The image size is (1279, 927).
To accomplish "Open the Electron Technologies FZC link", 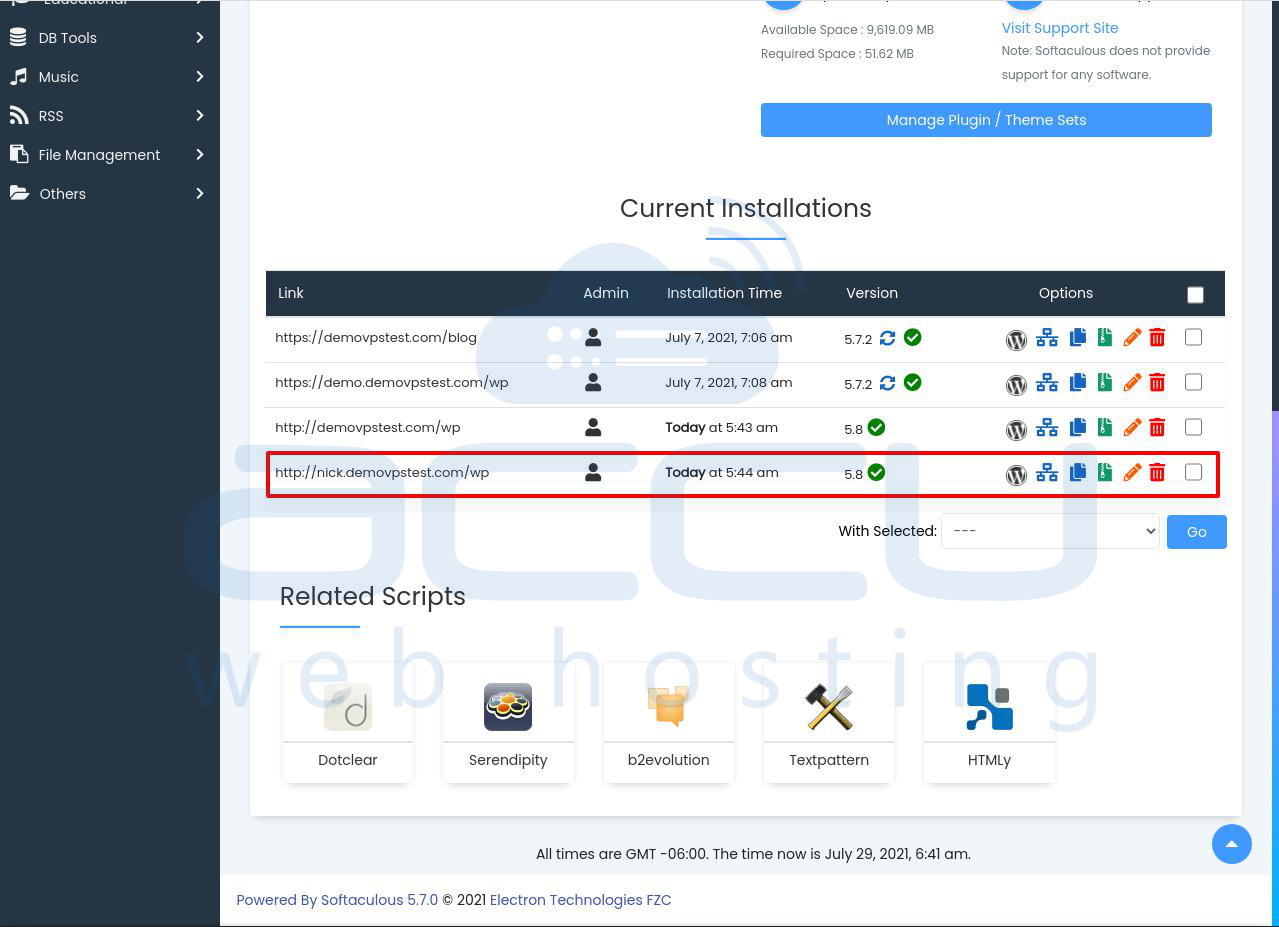I will [x=580, y=900].
